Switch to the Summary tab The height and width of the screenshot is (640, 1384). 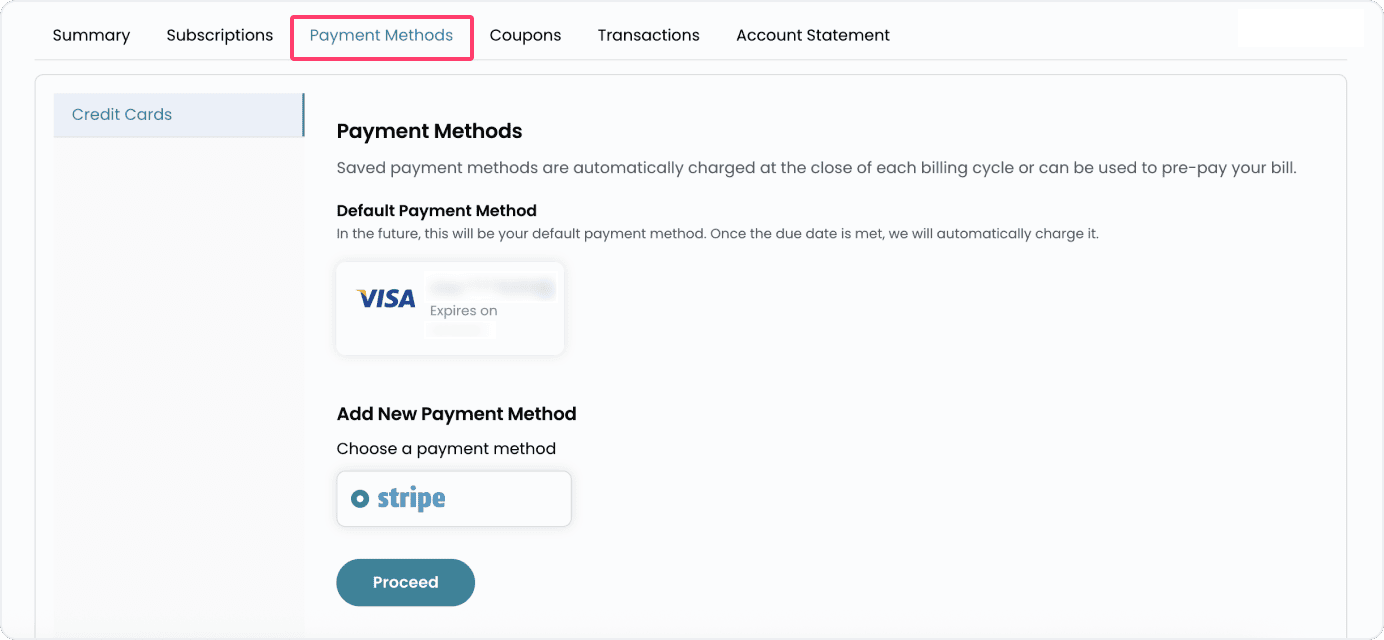pyautogui.click(x=90, y=35)
